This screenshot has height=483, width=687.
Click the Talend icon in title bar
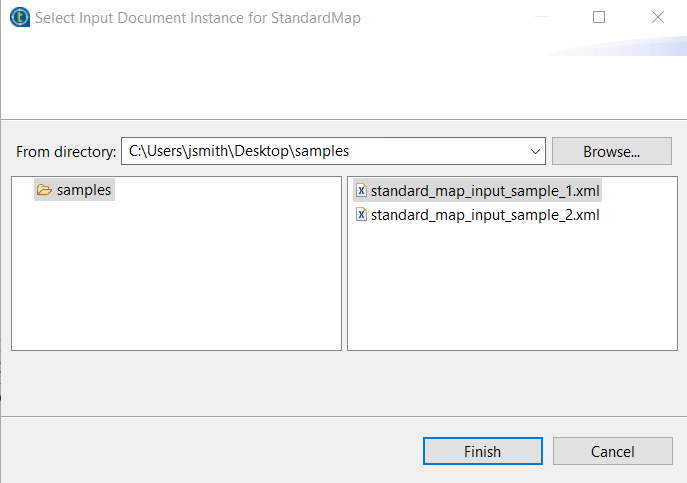tap(18, 17)
